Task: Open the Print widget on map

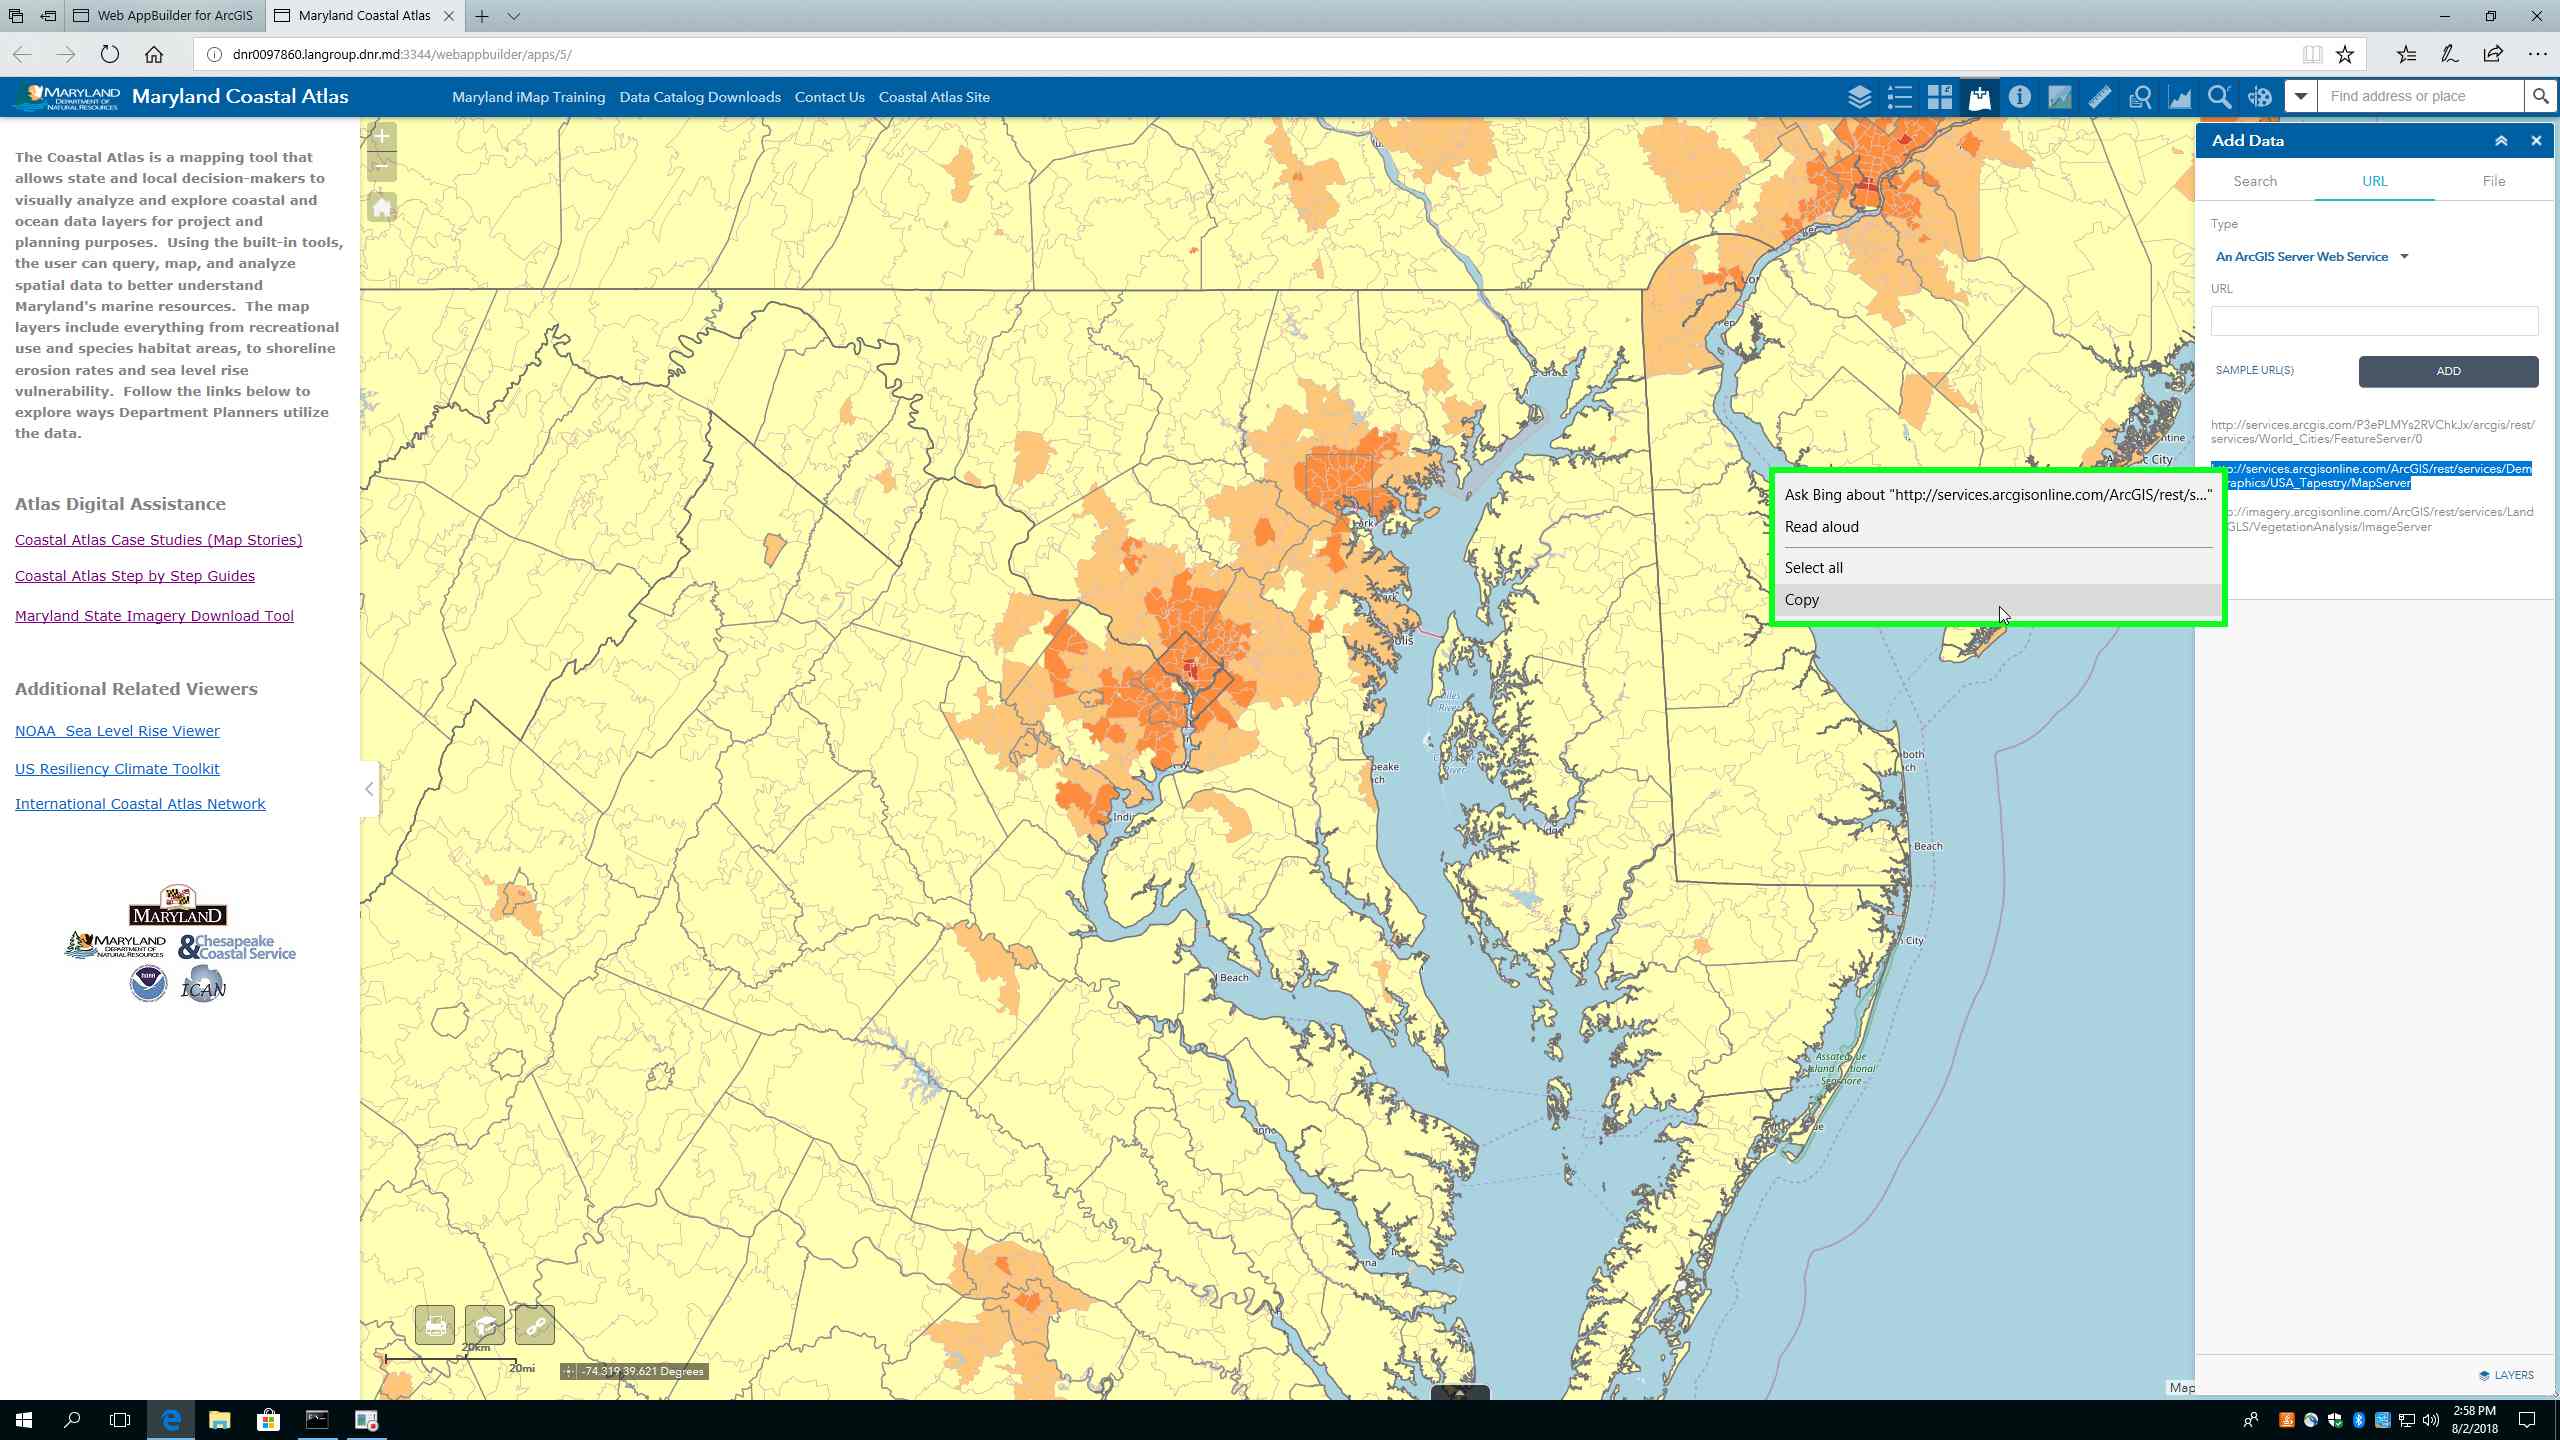Action: pos(435,1326)
